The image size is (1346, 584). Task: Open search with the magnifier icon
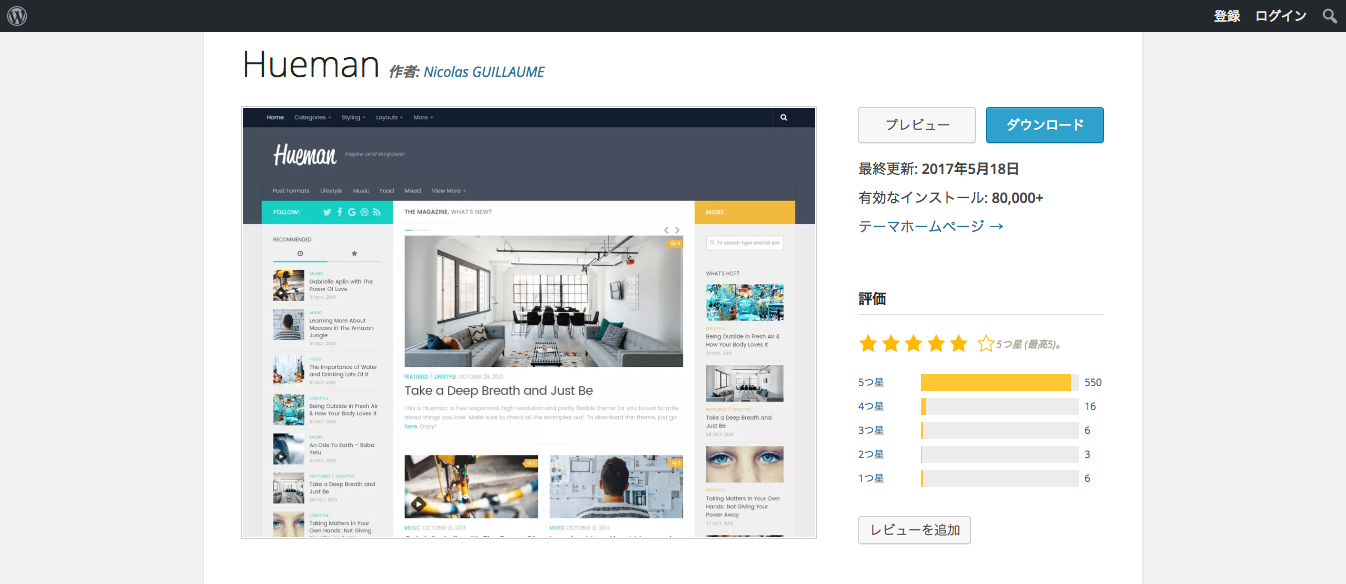coord(1329,16)
